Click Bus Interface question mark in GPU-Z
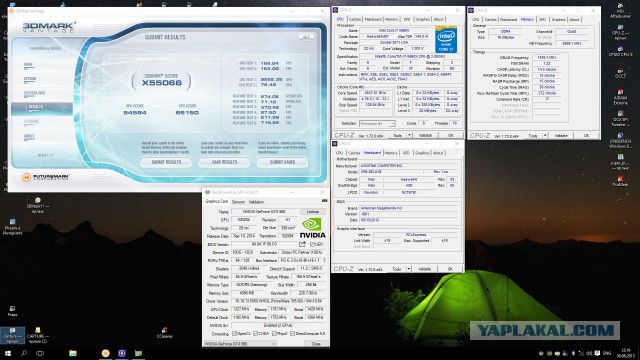This screenshot has width=640, height=360. (x=324, y=260)
